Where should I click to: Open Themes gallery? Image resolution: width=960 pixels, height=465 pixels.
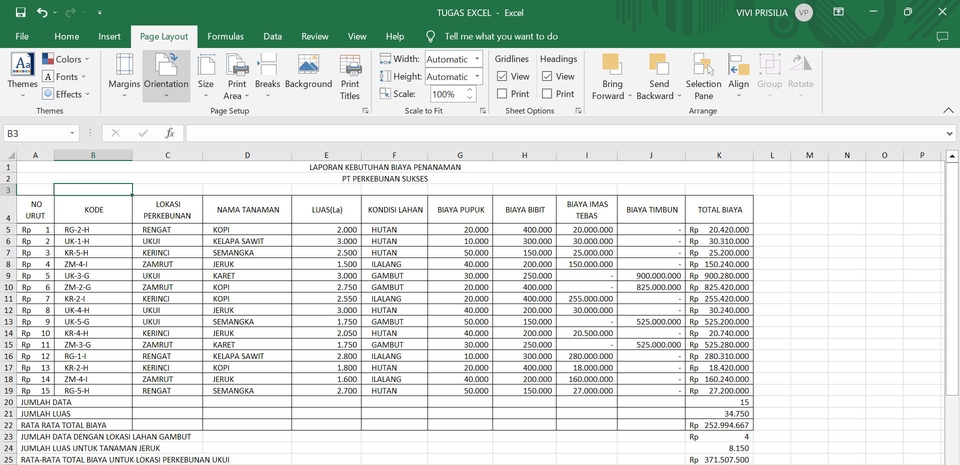pyautogui.click(x=23, y=75)
